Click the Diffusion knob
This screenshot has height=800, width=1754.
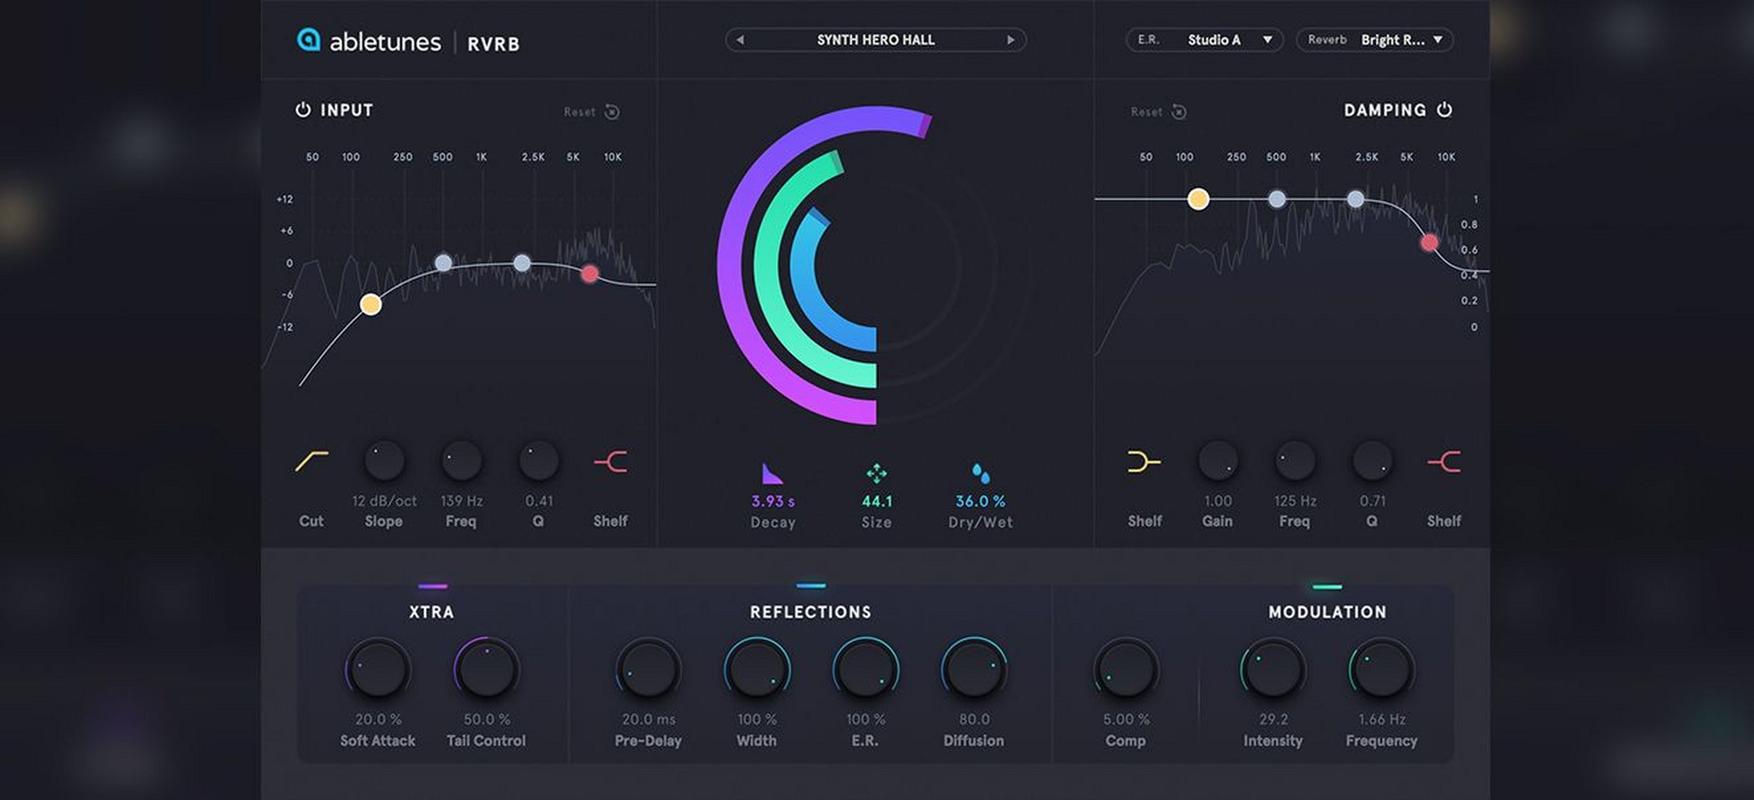click(974, 669)
